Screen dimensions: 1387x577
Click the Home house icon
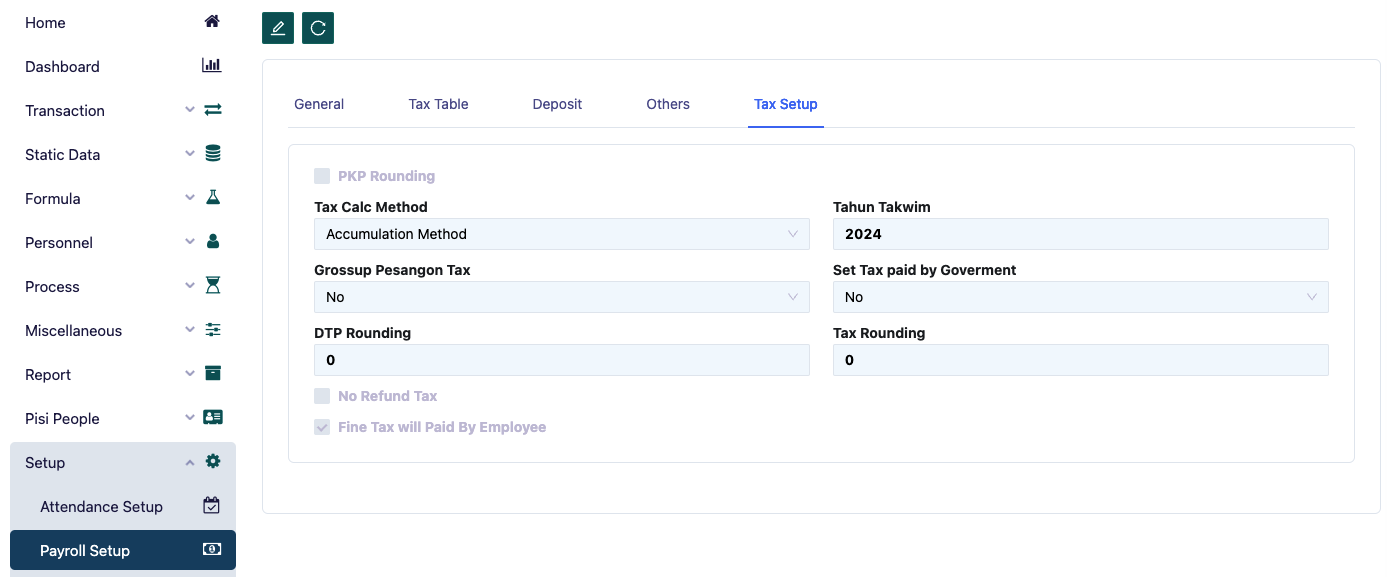[x=212, y=22]
